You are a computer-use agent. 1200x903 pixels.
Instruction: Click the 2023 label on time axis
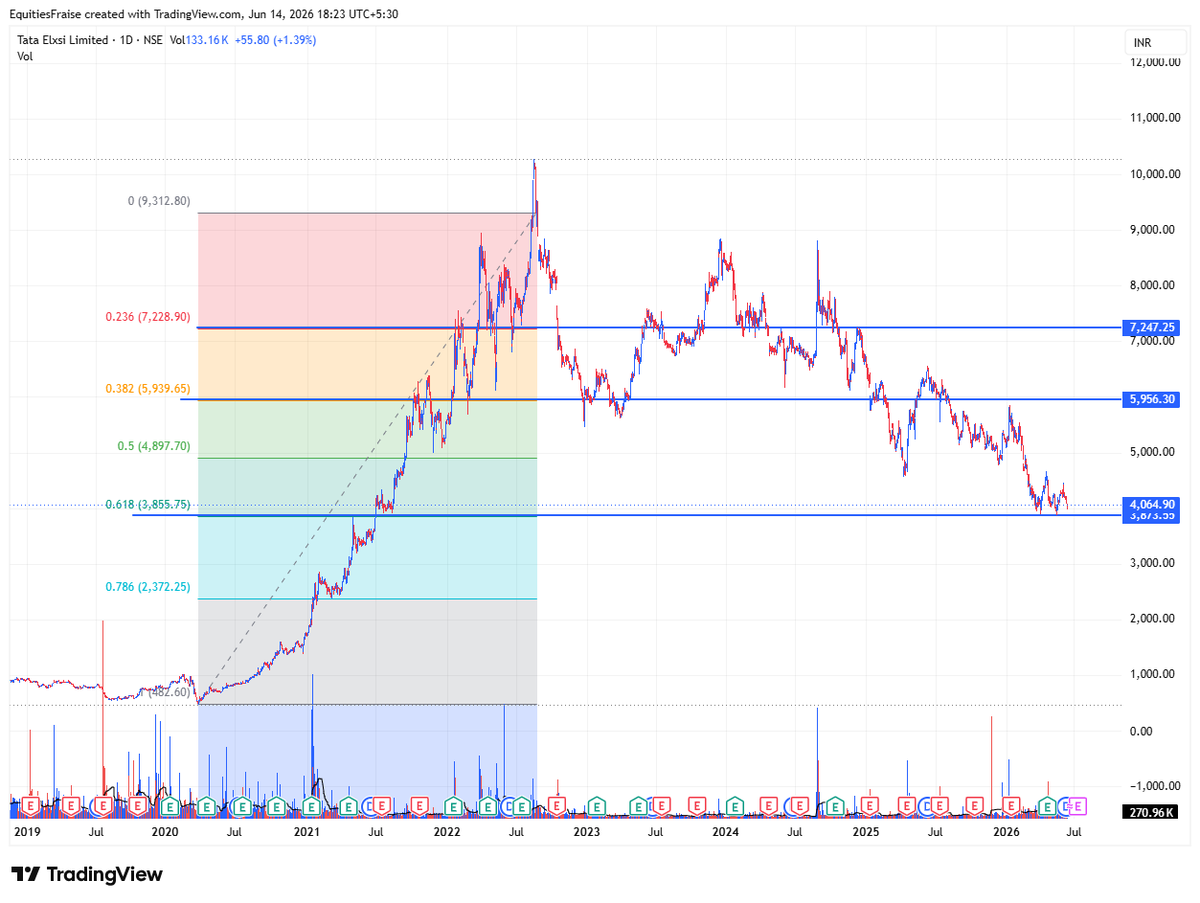(586, 831)
